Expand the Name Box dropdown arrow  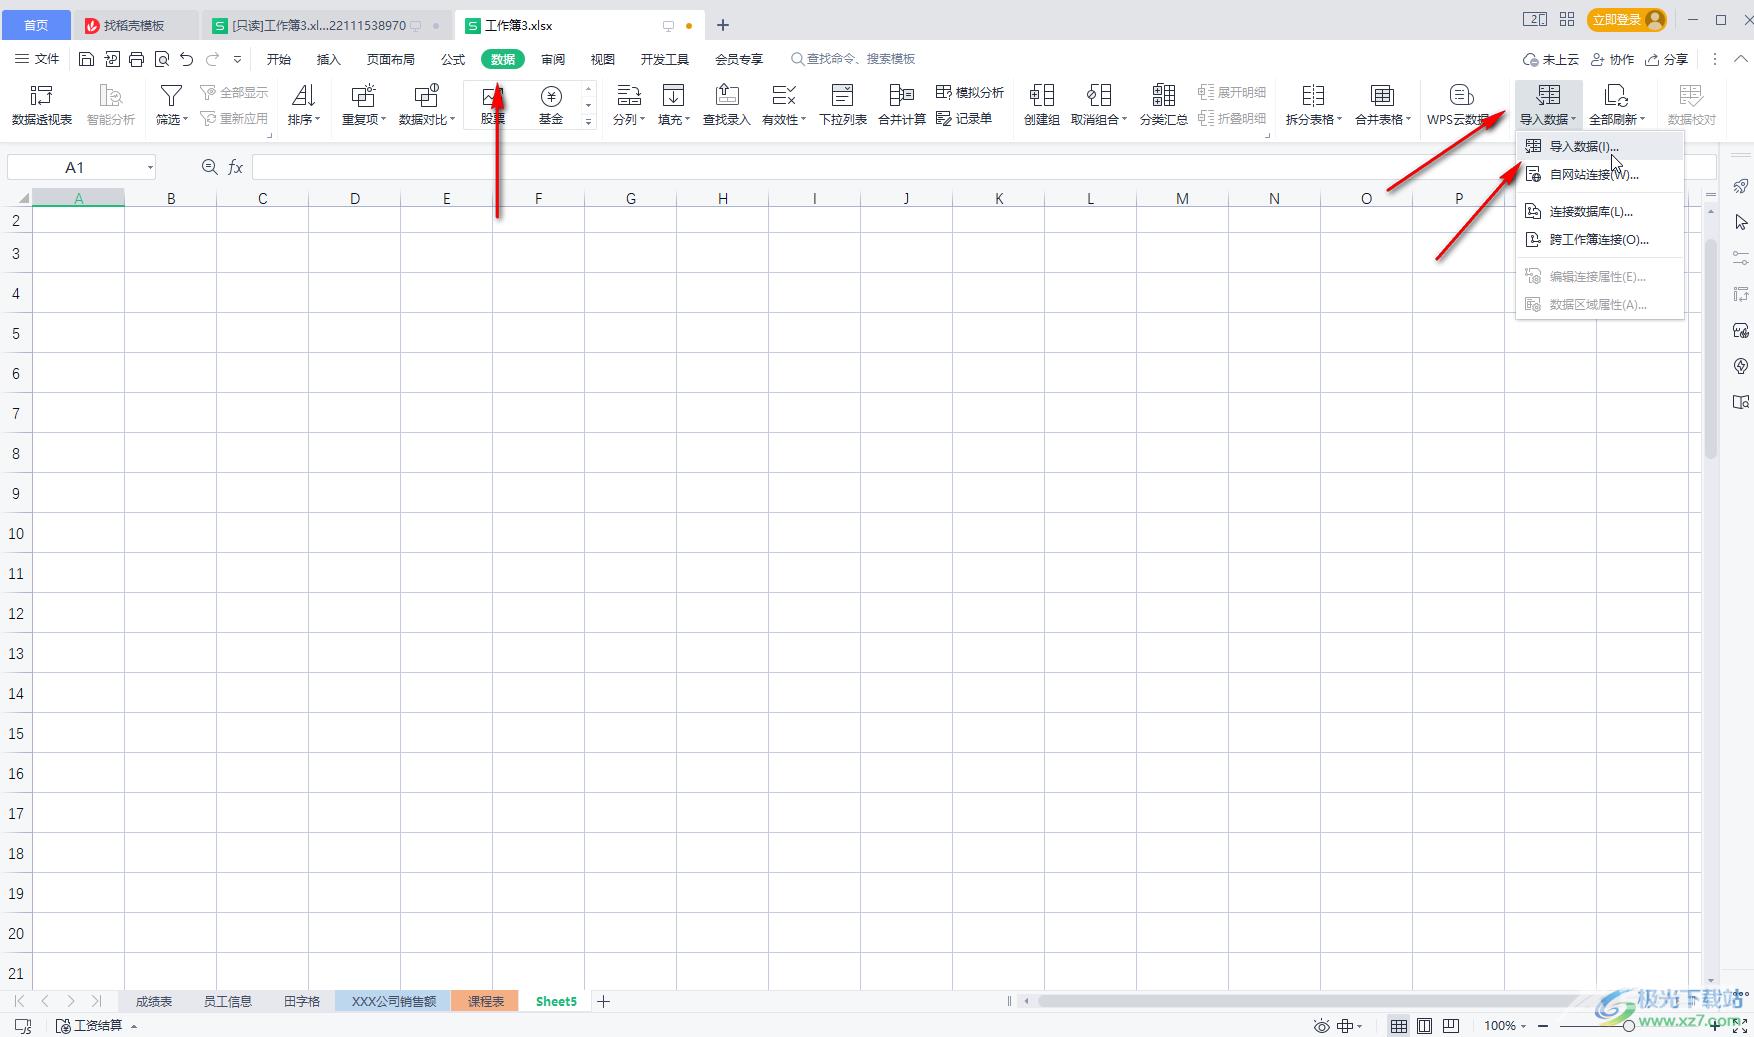click(x=150, y=167)
